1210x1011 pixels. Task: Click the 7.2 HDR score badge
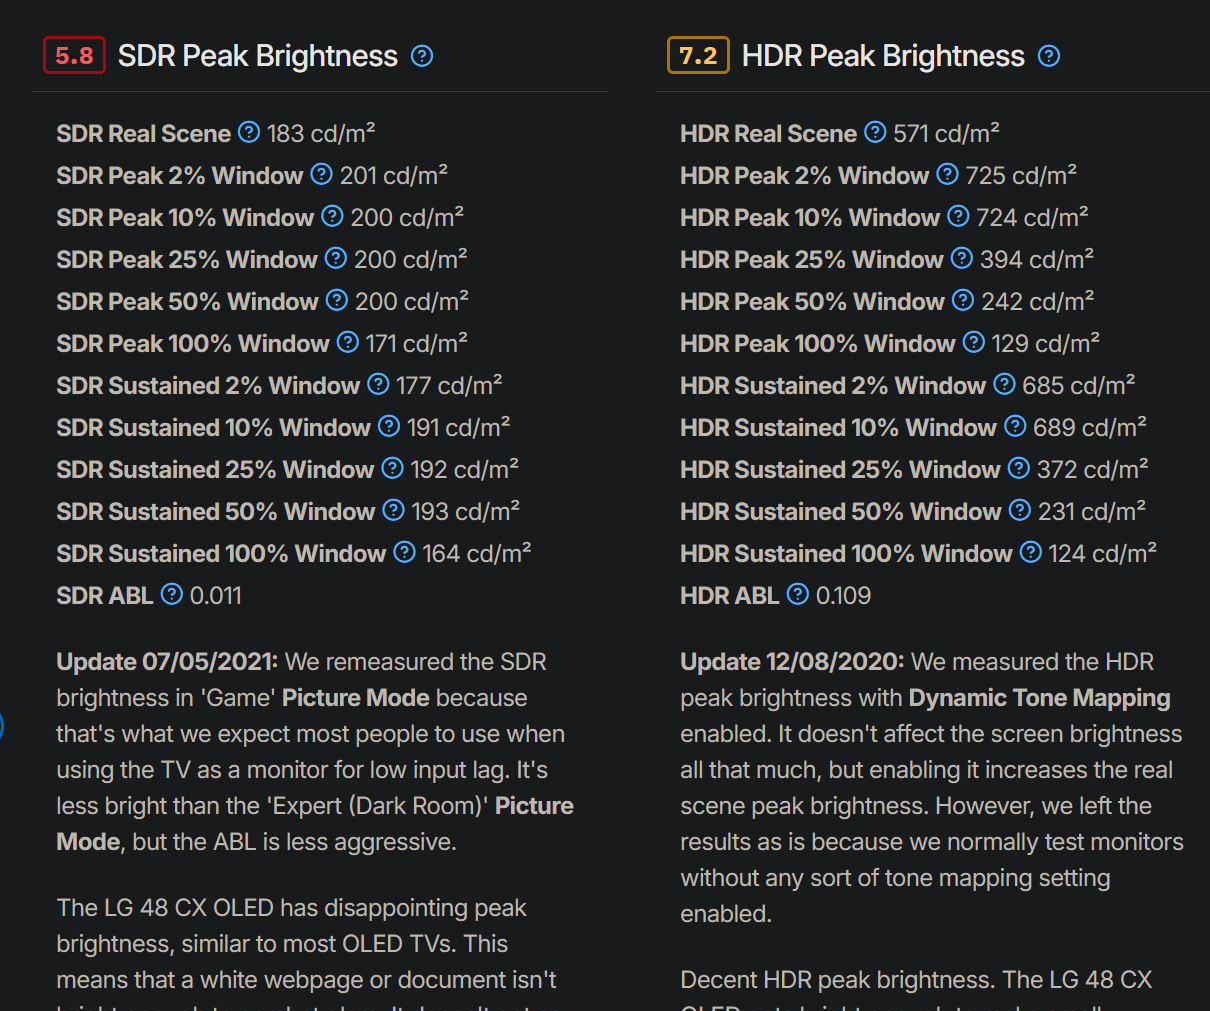[x=698, y=56]
